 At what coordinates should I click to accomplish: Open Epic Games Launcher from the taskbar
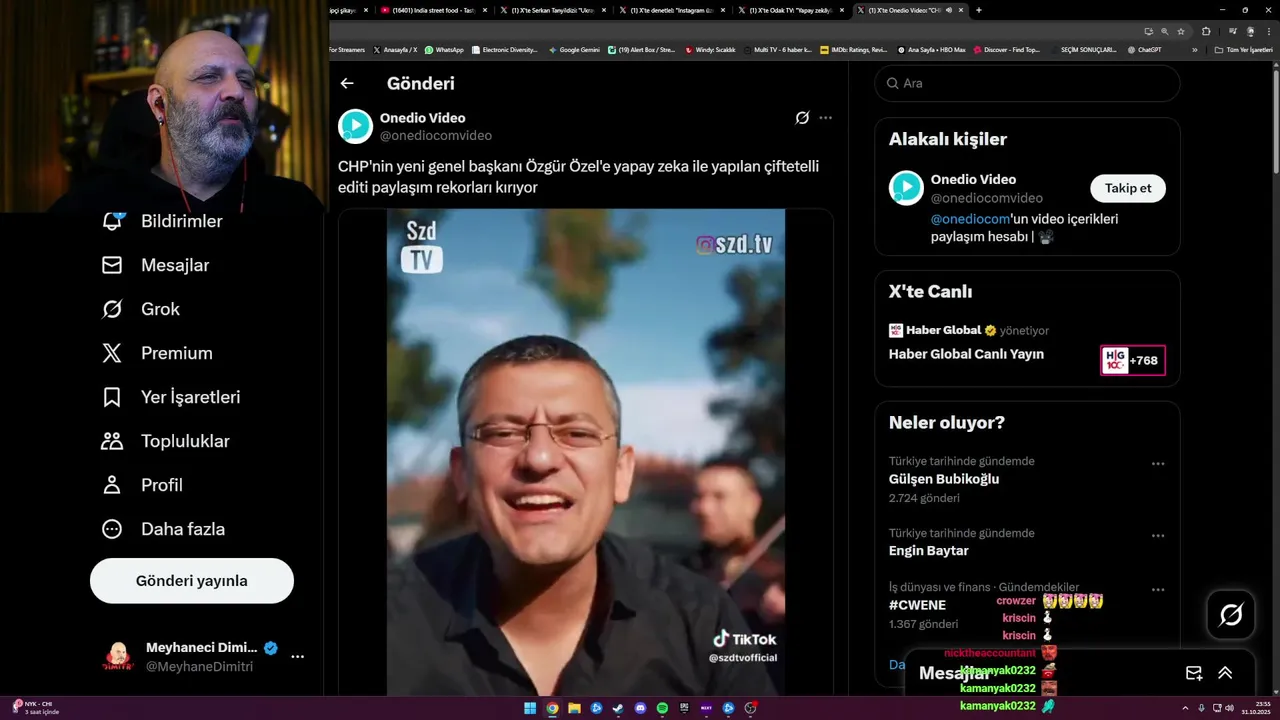click(x=684, y=708)
